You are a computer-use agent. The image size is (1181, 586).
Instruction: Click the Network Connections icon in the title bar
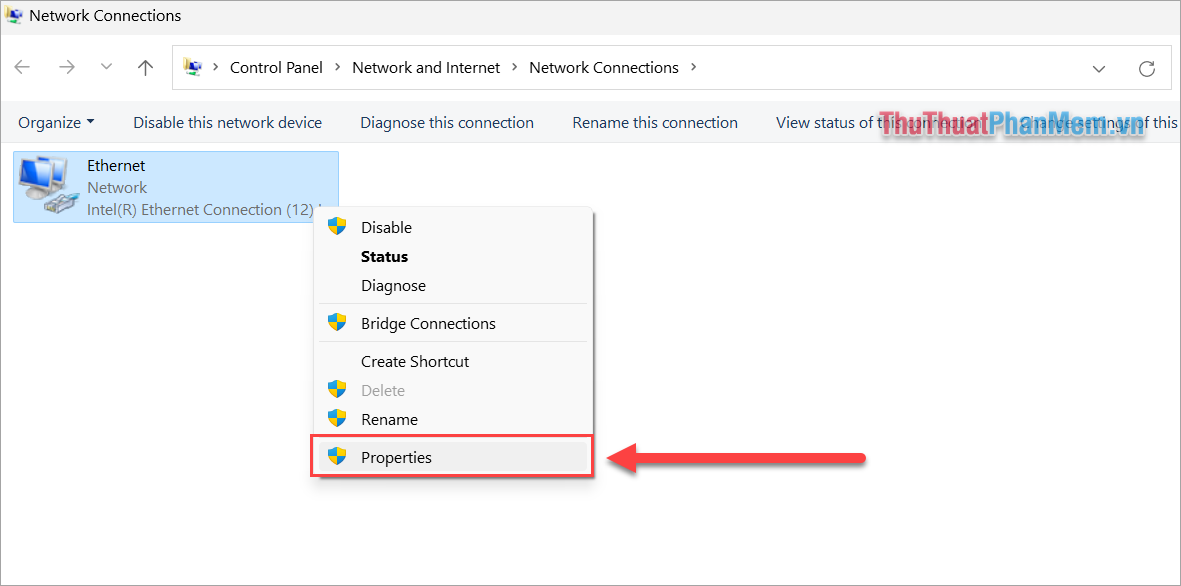coord(14,15)
